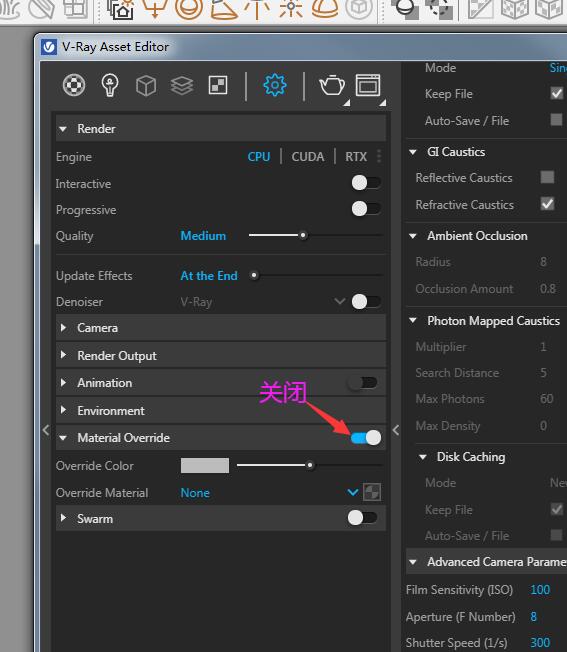Expand the Environment section
This screenshot has height=652, width=567.
(x=63, y=410)
